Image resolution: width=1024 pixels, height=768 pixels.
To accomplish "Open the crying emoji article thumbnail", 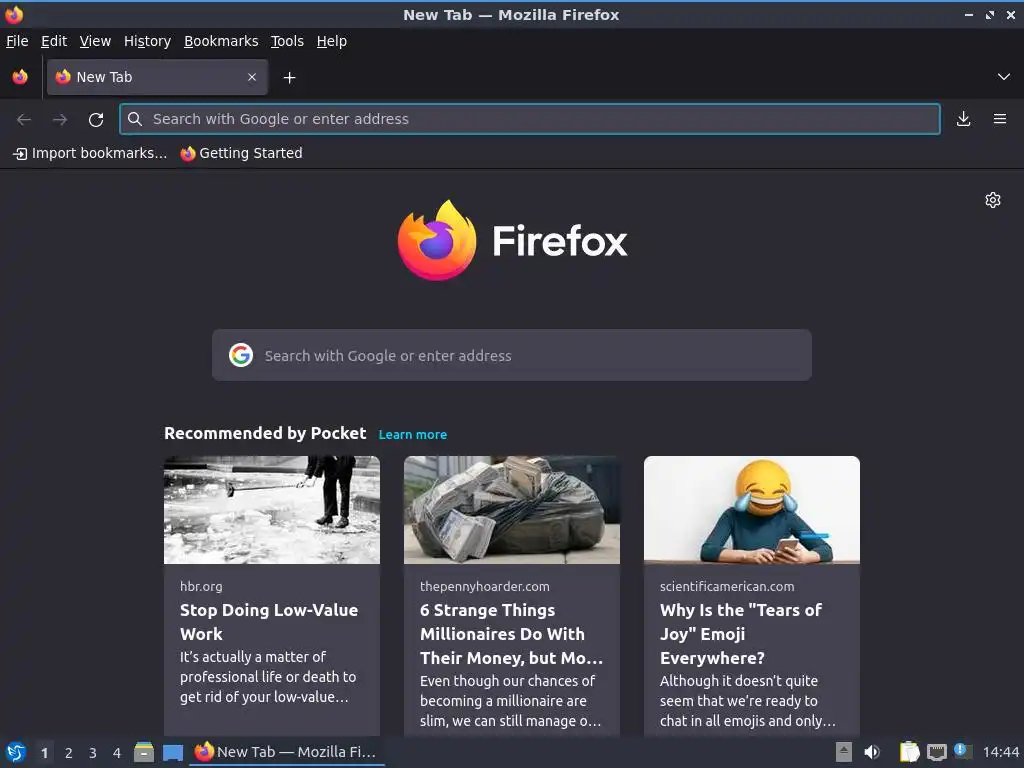I will tap(752, 510).
